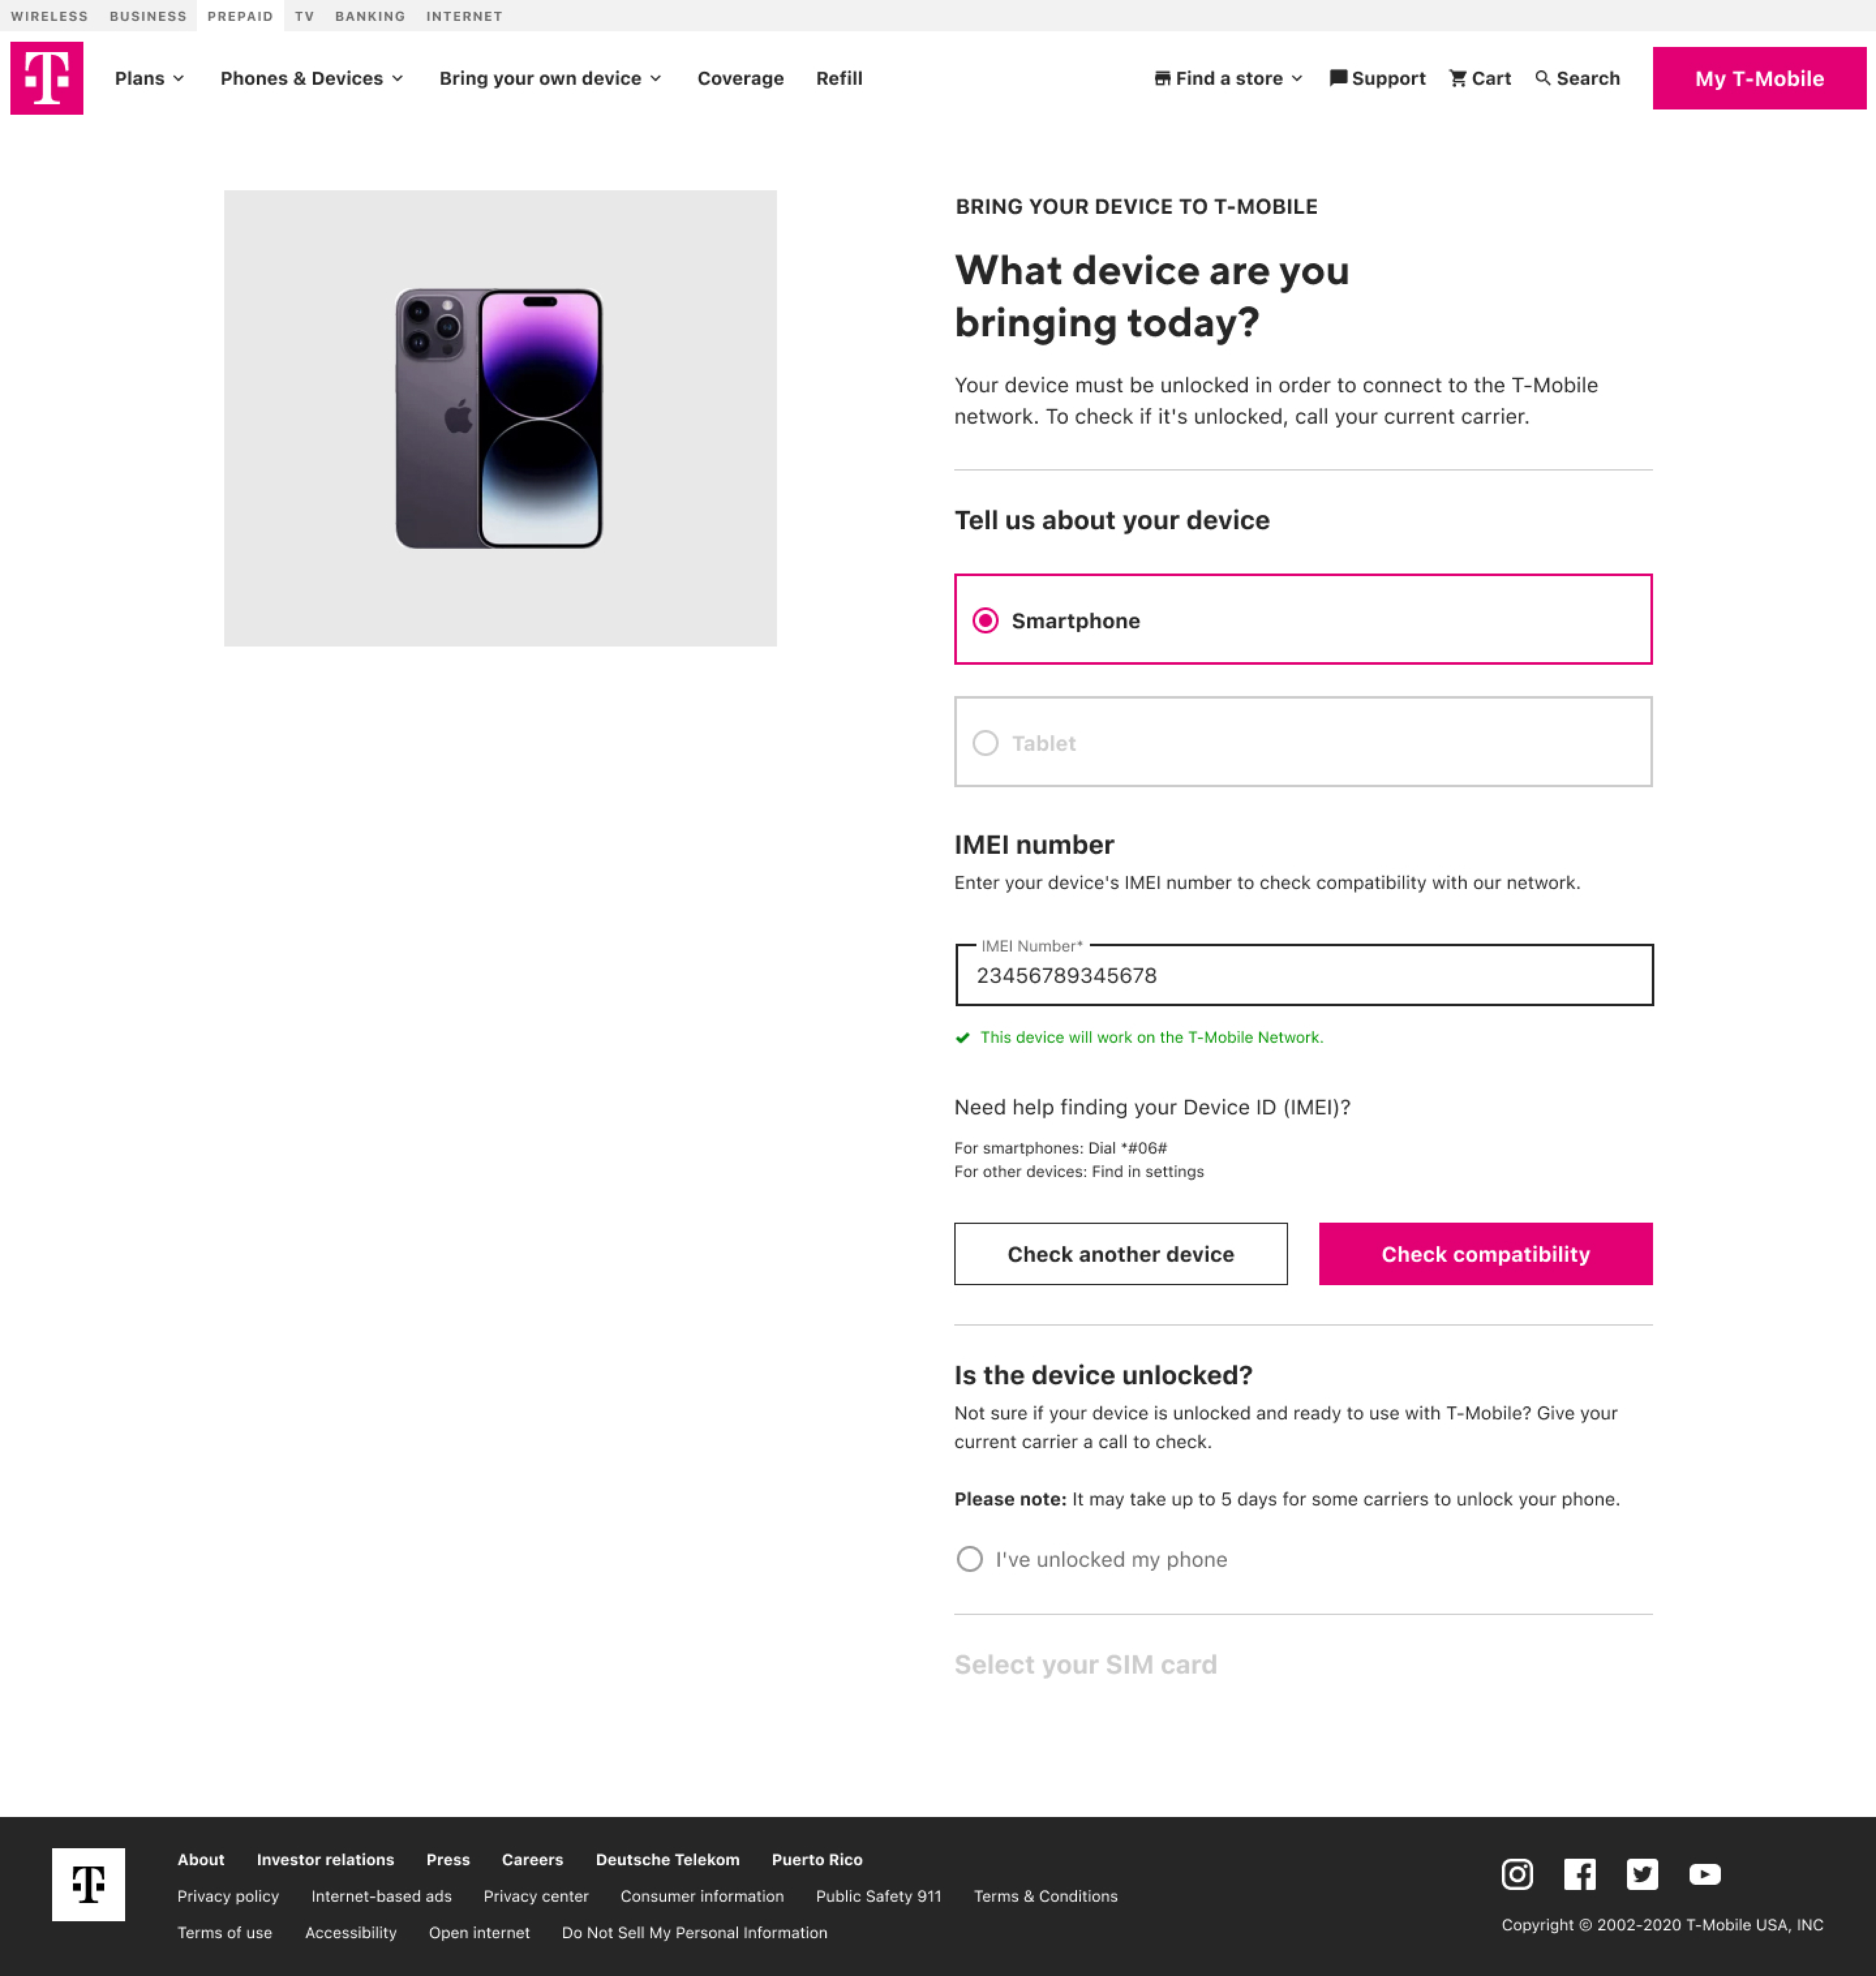Visit the Facebook page icon
This screenshot has height=1976, width=1876.
1579,1874
